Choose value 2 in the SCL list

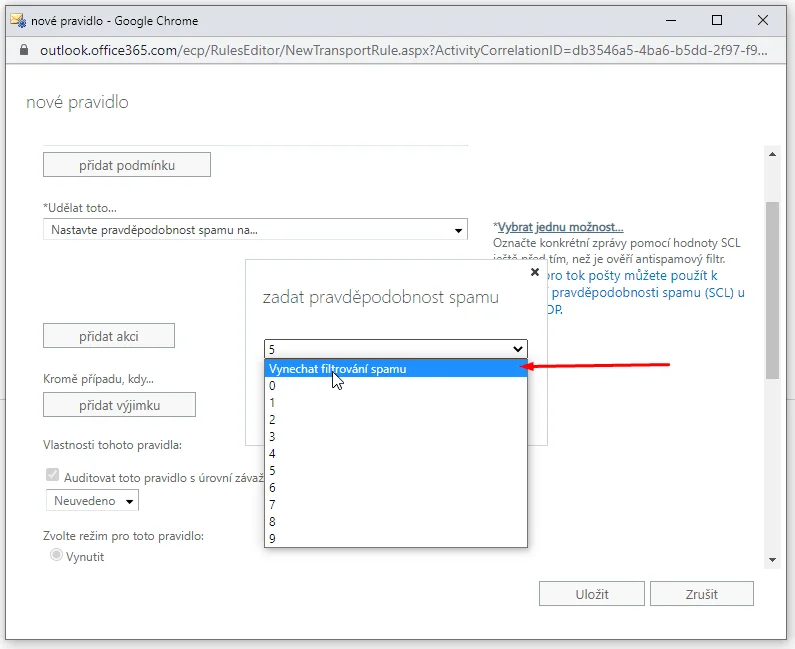396,420
